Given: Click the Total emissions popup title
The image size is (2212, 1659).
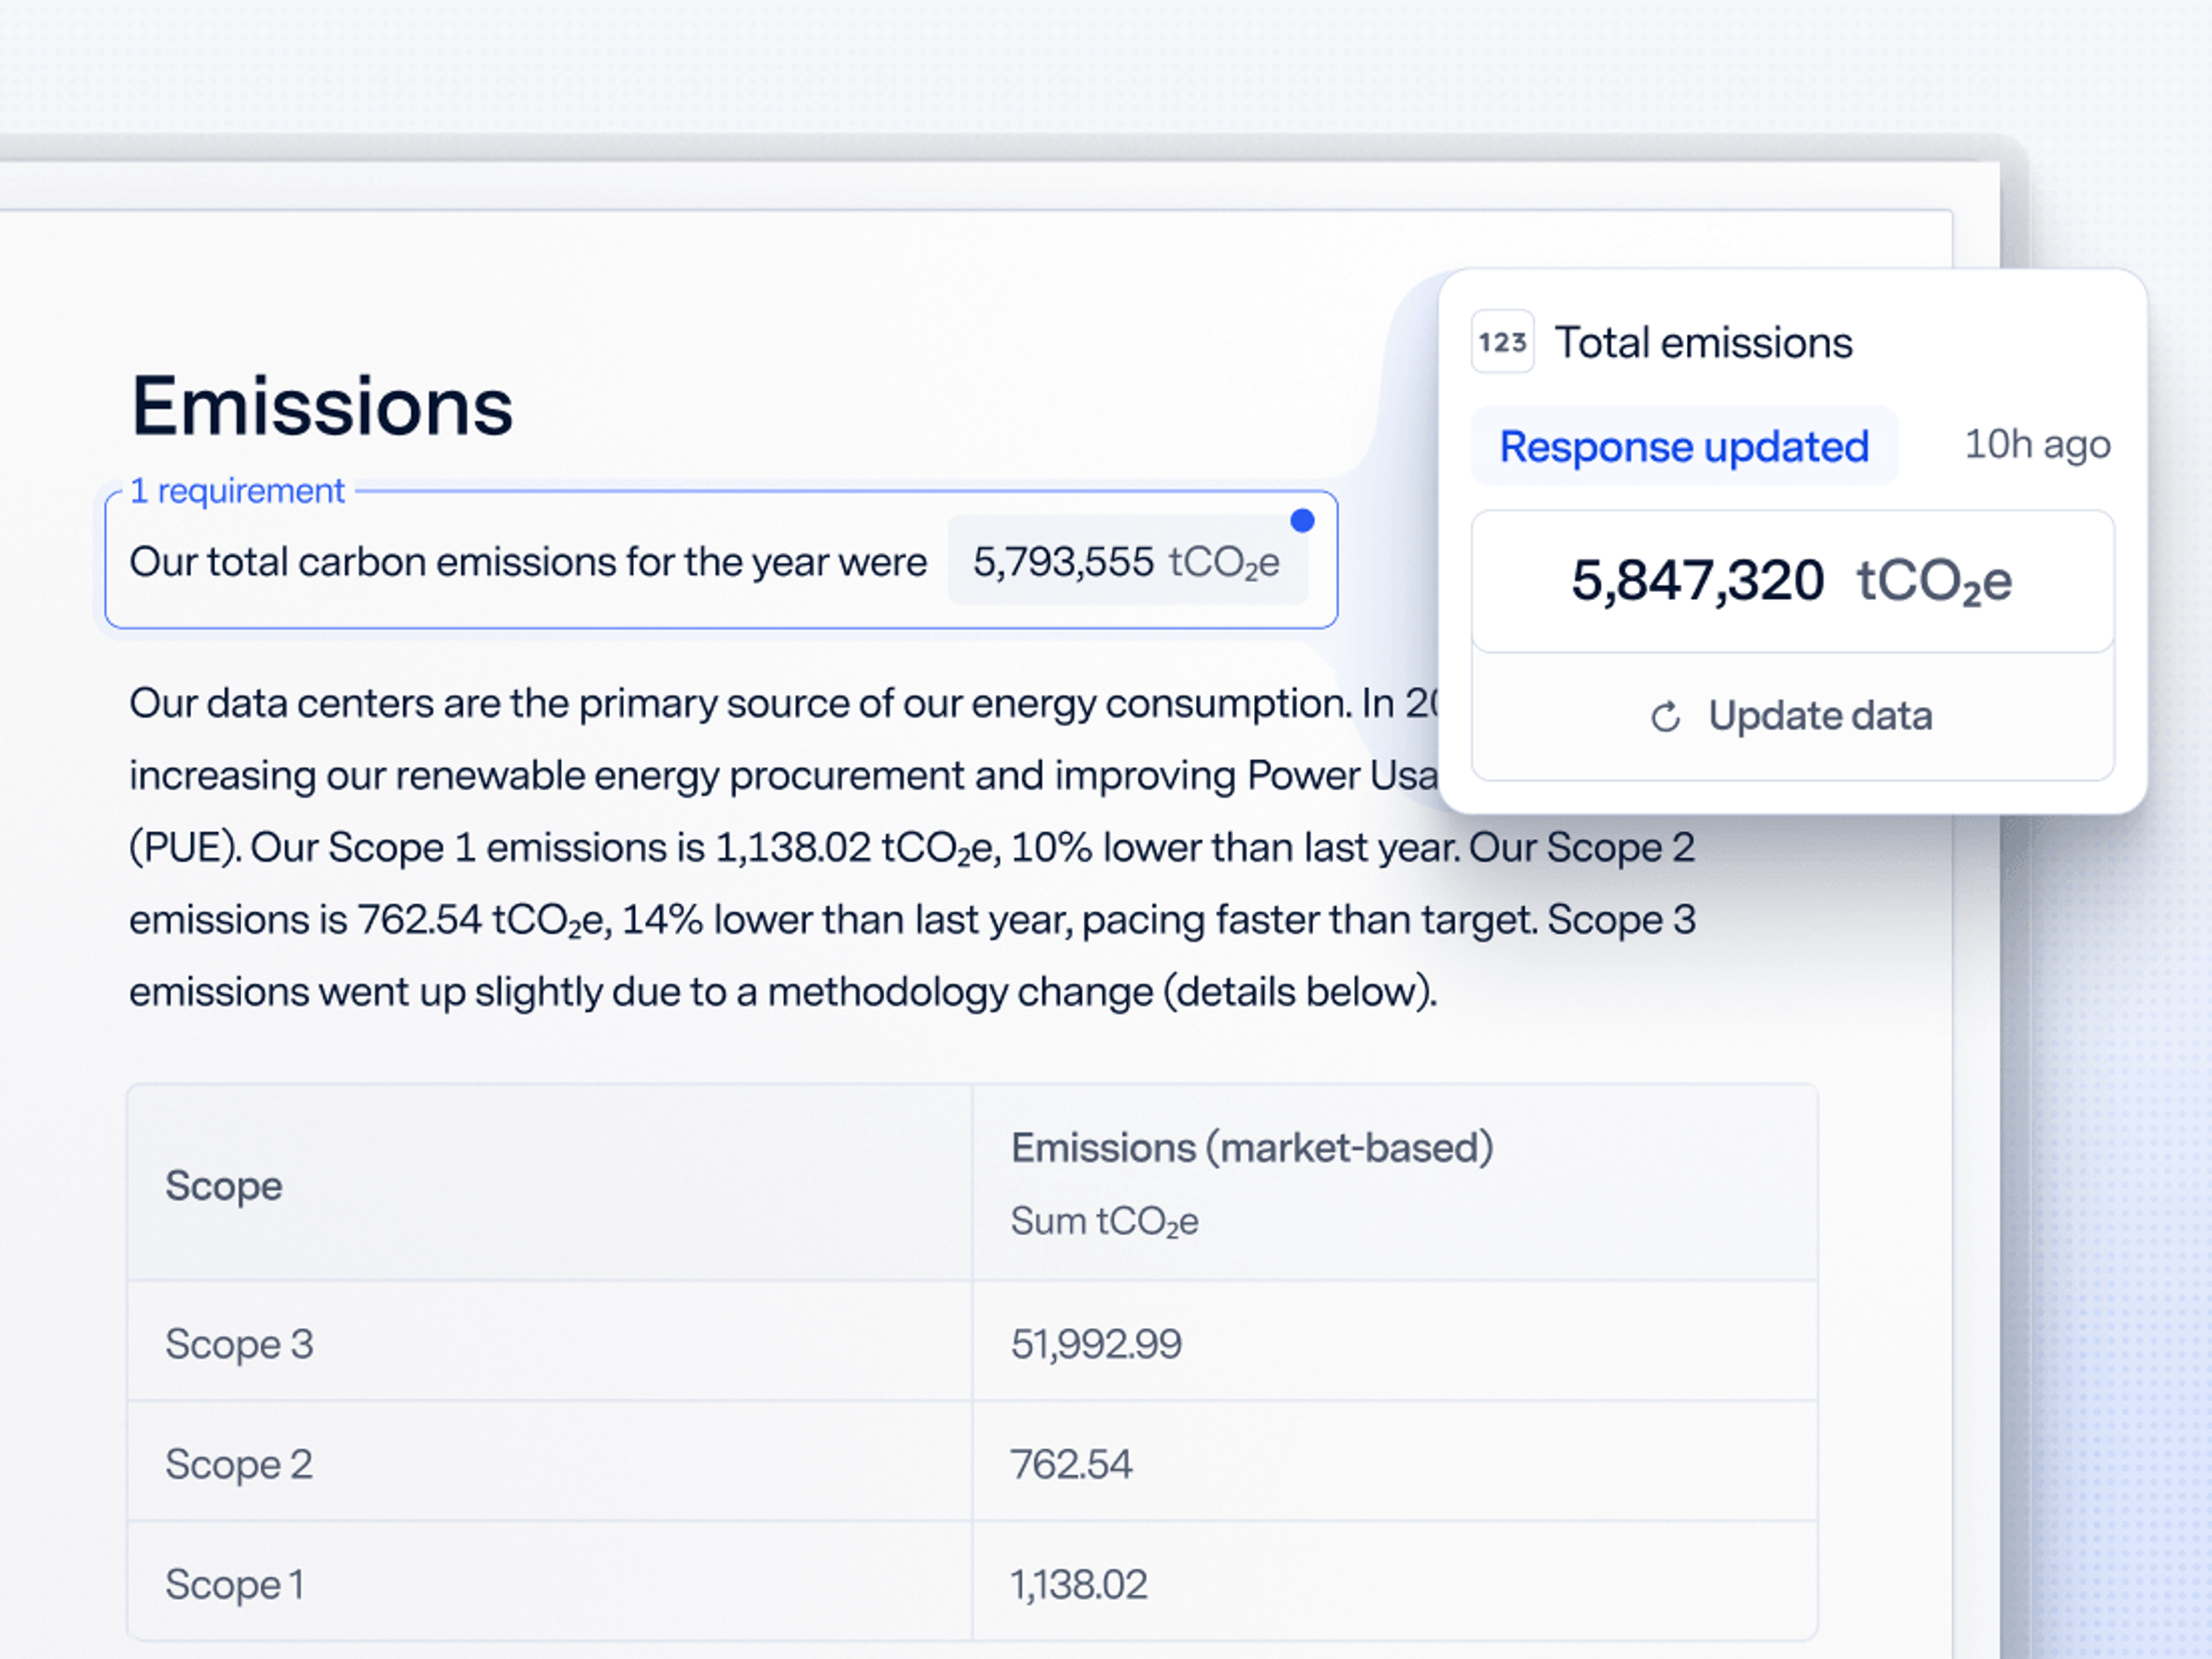Looking at the screenshot, I should coord(1703,343).
